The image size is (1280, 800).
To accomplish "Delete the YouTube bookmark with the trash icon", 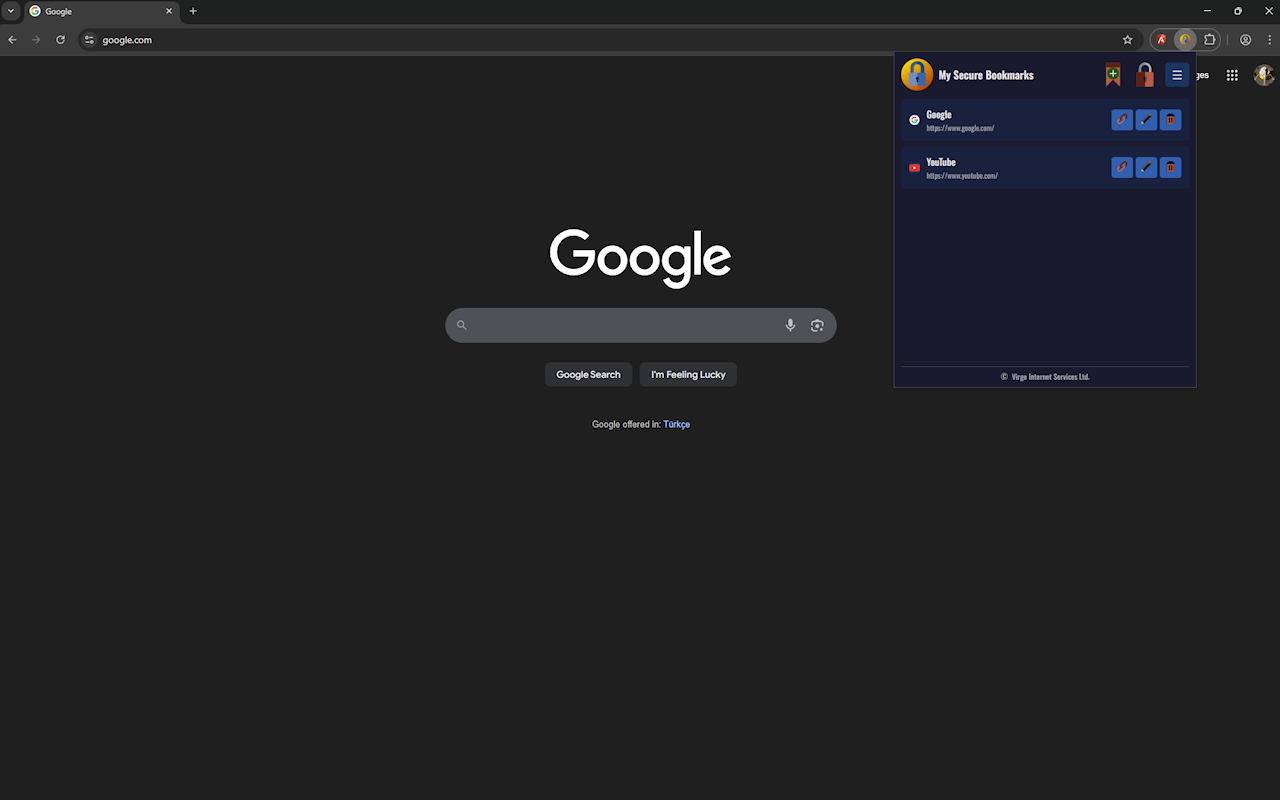I will (x=1170, y=168).
